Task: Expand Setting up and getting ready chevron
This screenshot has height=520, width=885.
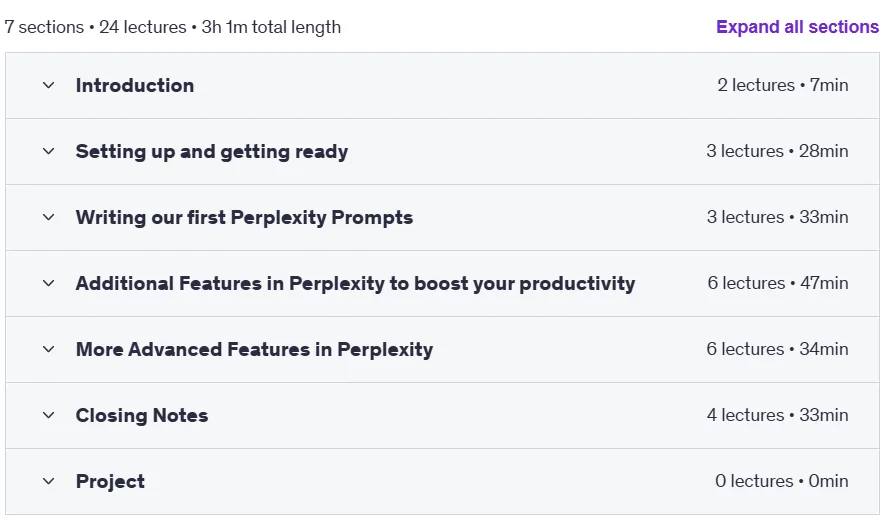Action: click(x=49, y=151)
